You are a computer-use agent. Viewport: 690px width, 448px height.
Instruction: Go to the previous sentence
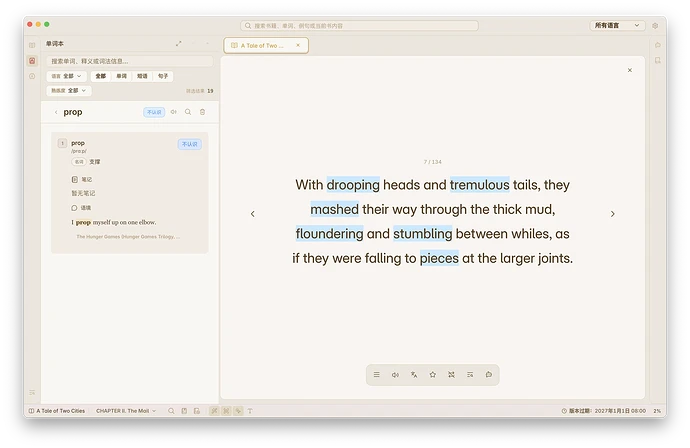(253, 214)
